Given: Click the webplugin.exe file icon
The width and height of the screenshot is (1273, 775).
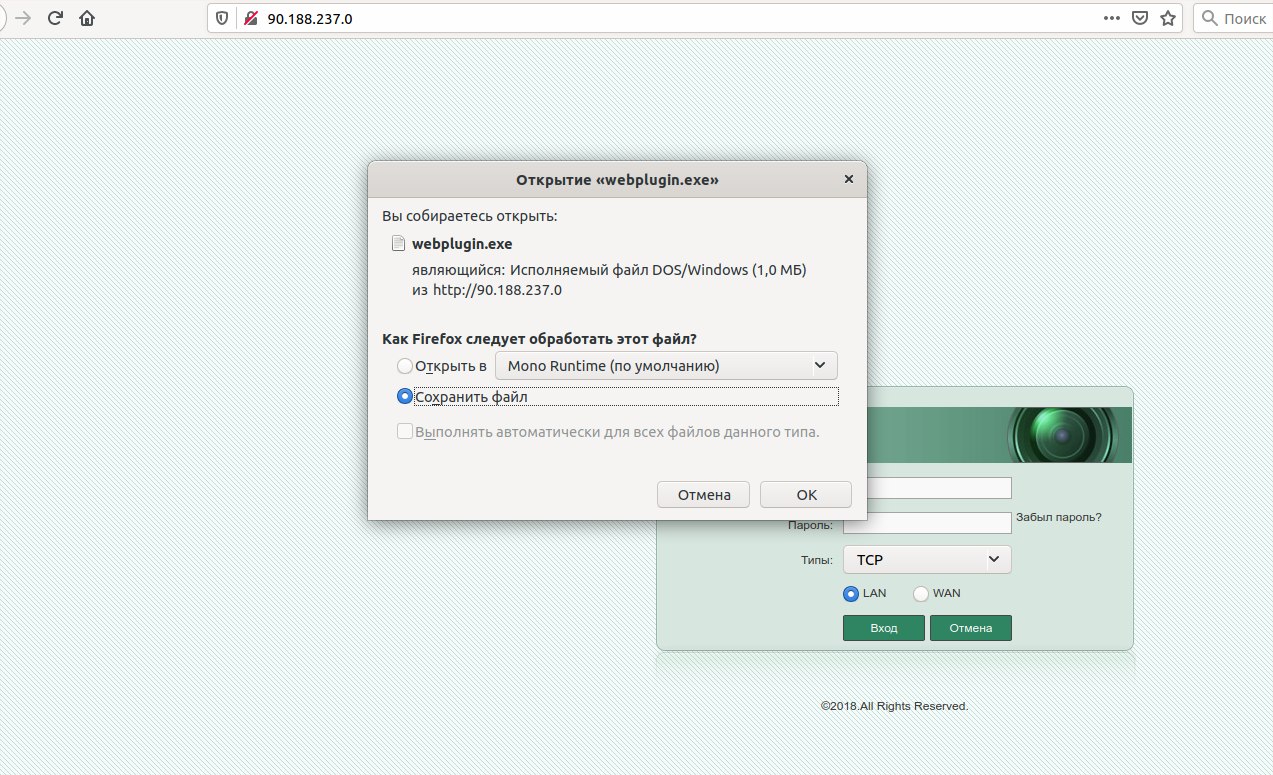Looking at the screenshot, I should [398, 243].
